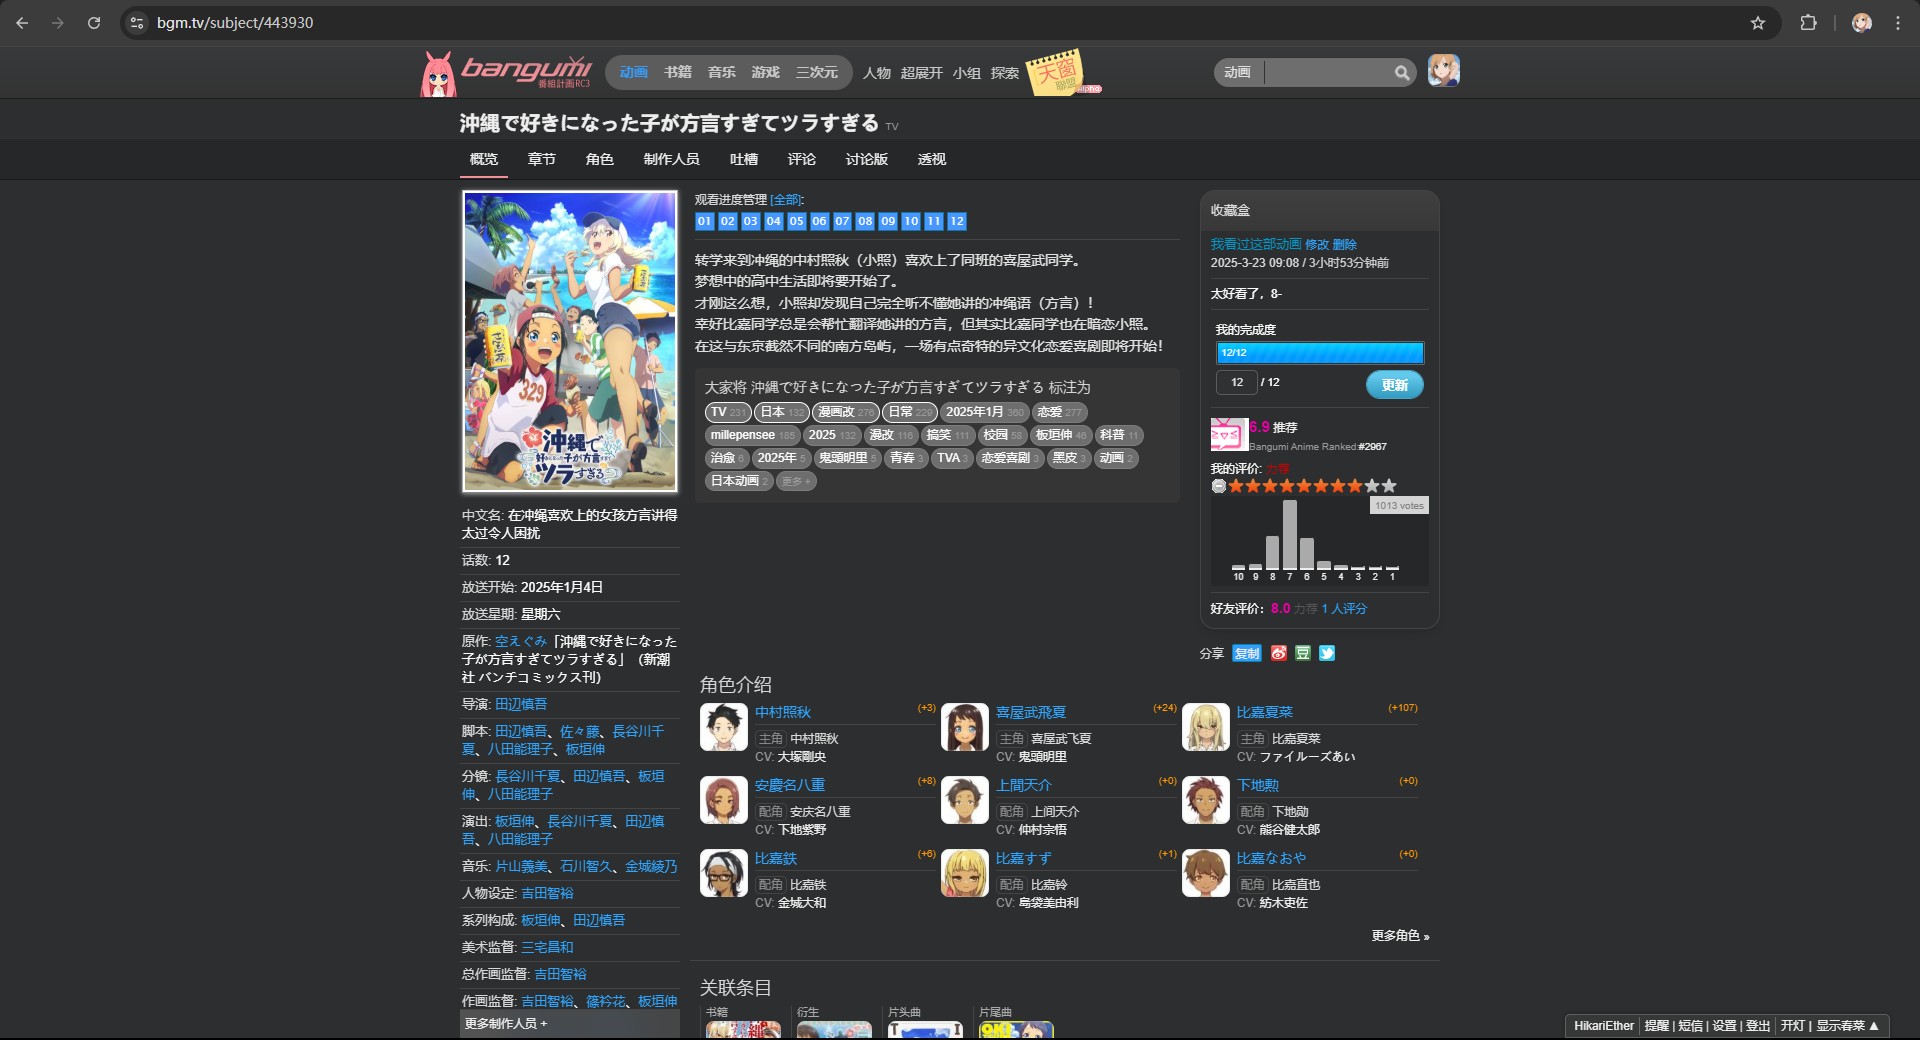The width and height of the screenshot is (1920, 1040).
Task: Click 中村照秋 character avatar
Action: (723, 727)
